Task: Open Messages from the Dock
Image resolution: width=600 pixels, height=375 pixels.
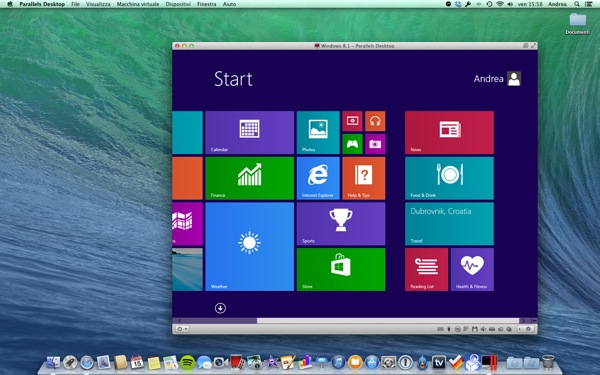Action: [x=204, y=362]
